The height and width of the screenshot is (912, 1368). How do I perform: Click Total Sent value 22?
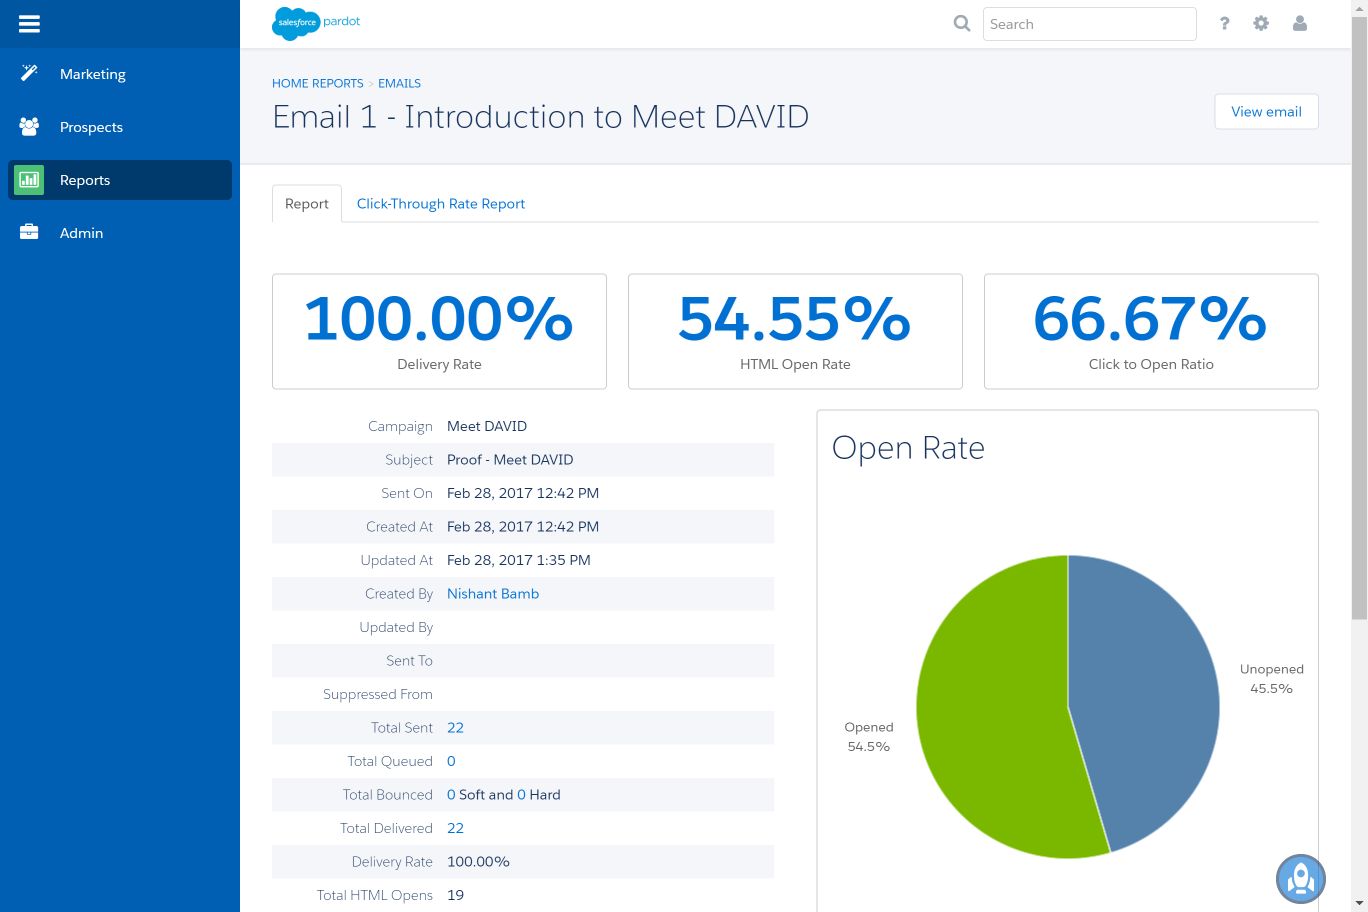pos(455,727)
